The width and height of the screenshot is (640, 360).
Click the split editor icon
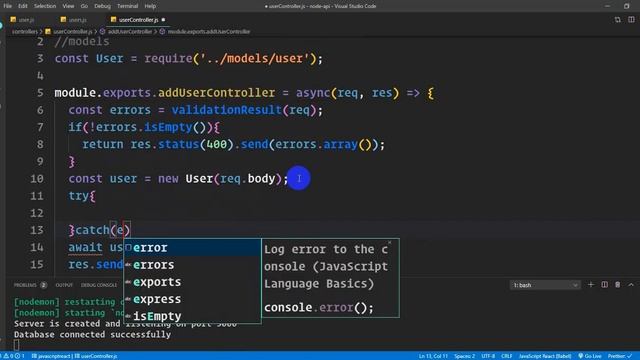(631, 20)
